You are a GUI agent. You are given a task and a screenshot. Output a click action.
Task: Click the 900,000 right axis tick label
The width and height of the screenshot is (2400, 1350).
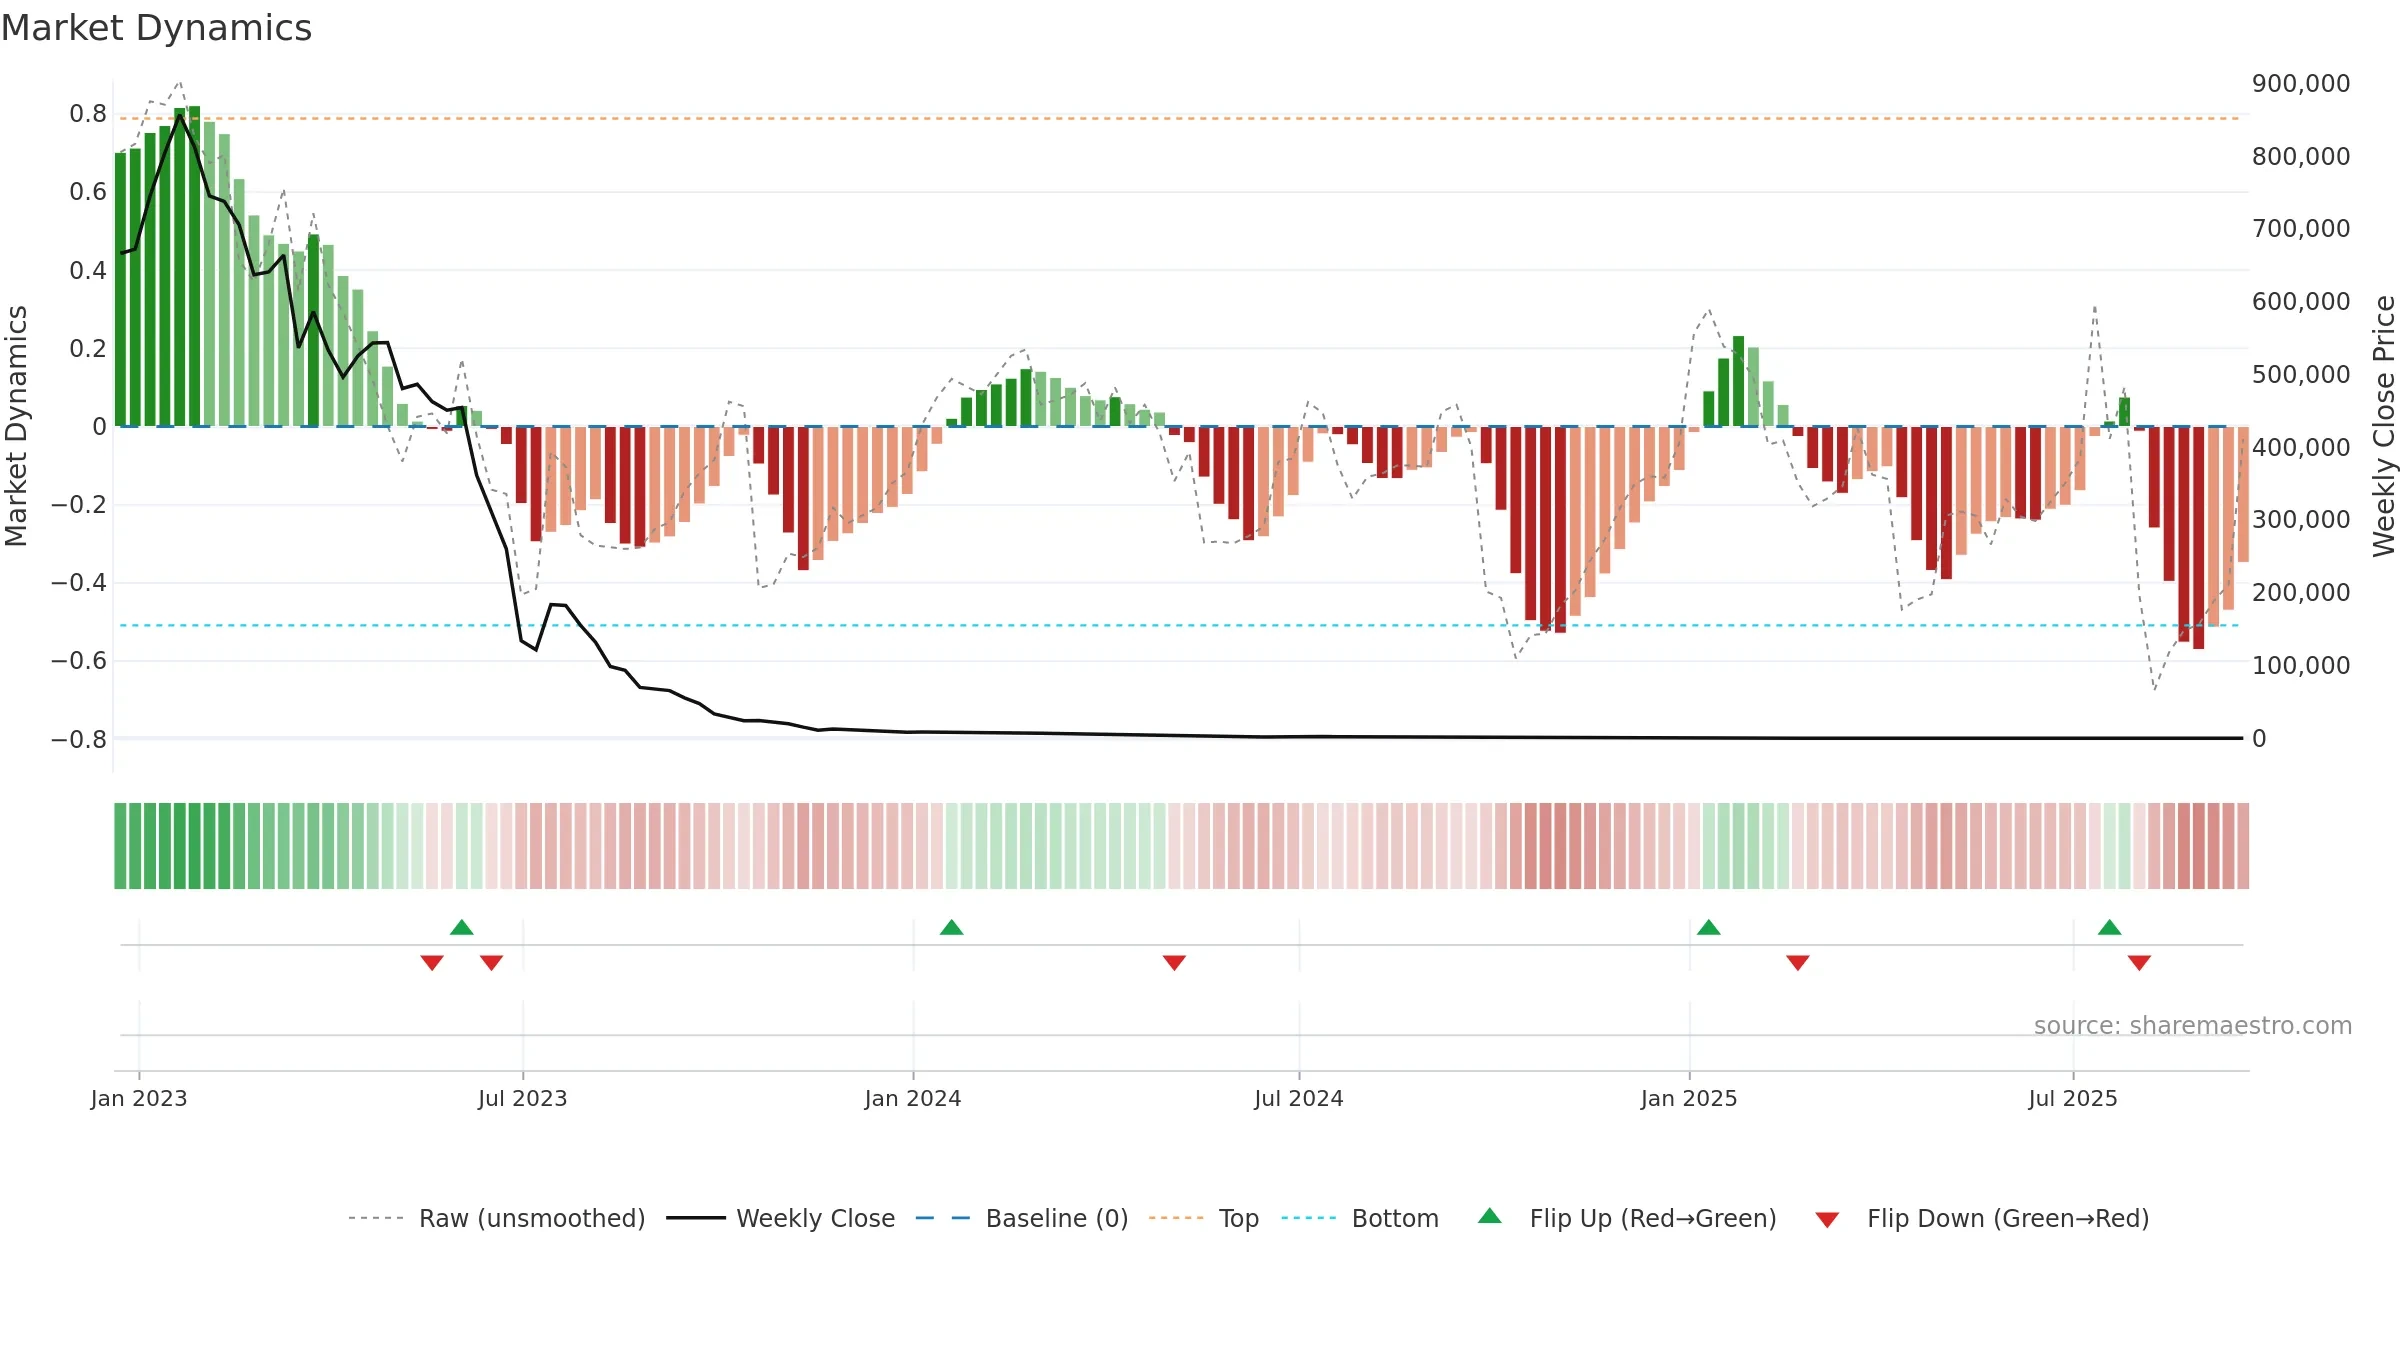pyautogui.click(x=2301, y=84)
